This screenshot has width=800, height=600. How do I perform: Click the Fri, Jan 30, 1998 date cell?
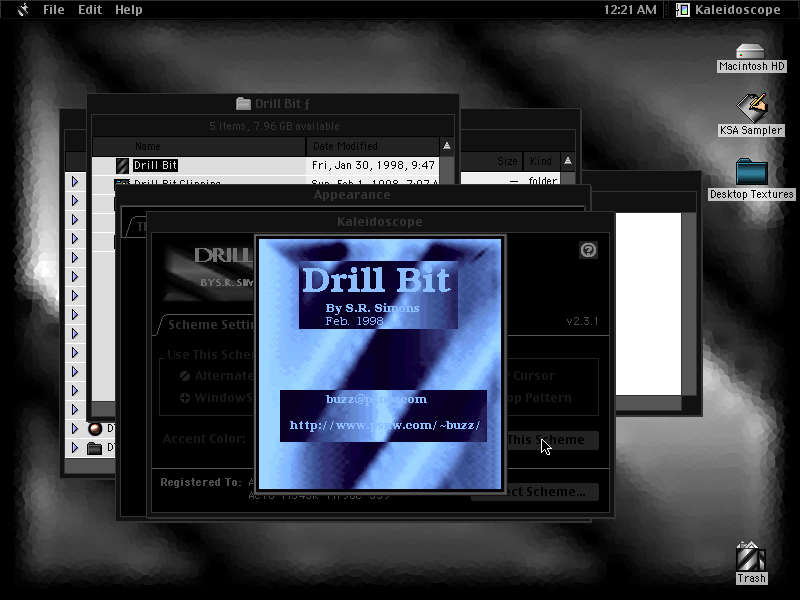373,165
